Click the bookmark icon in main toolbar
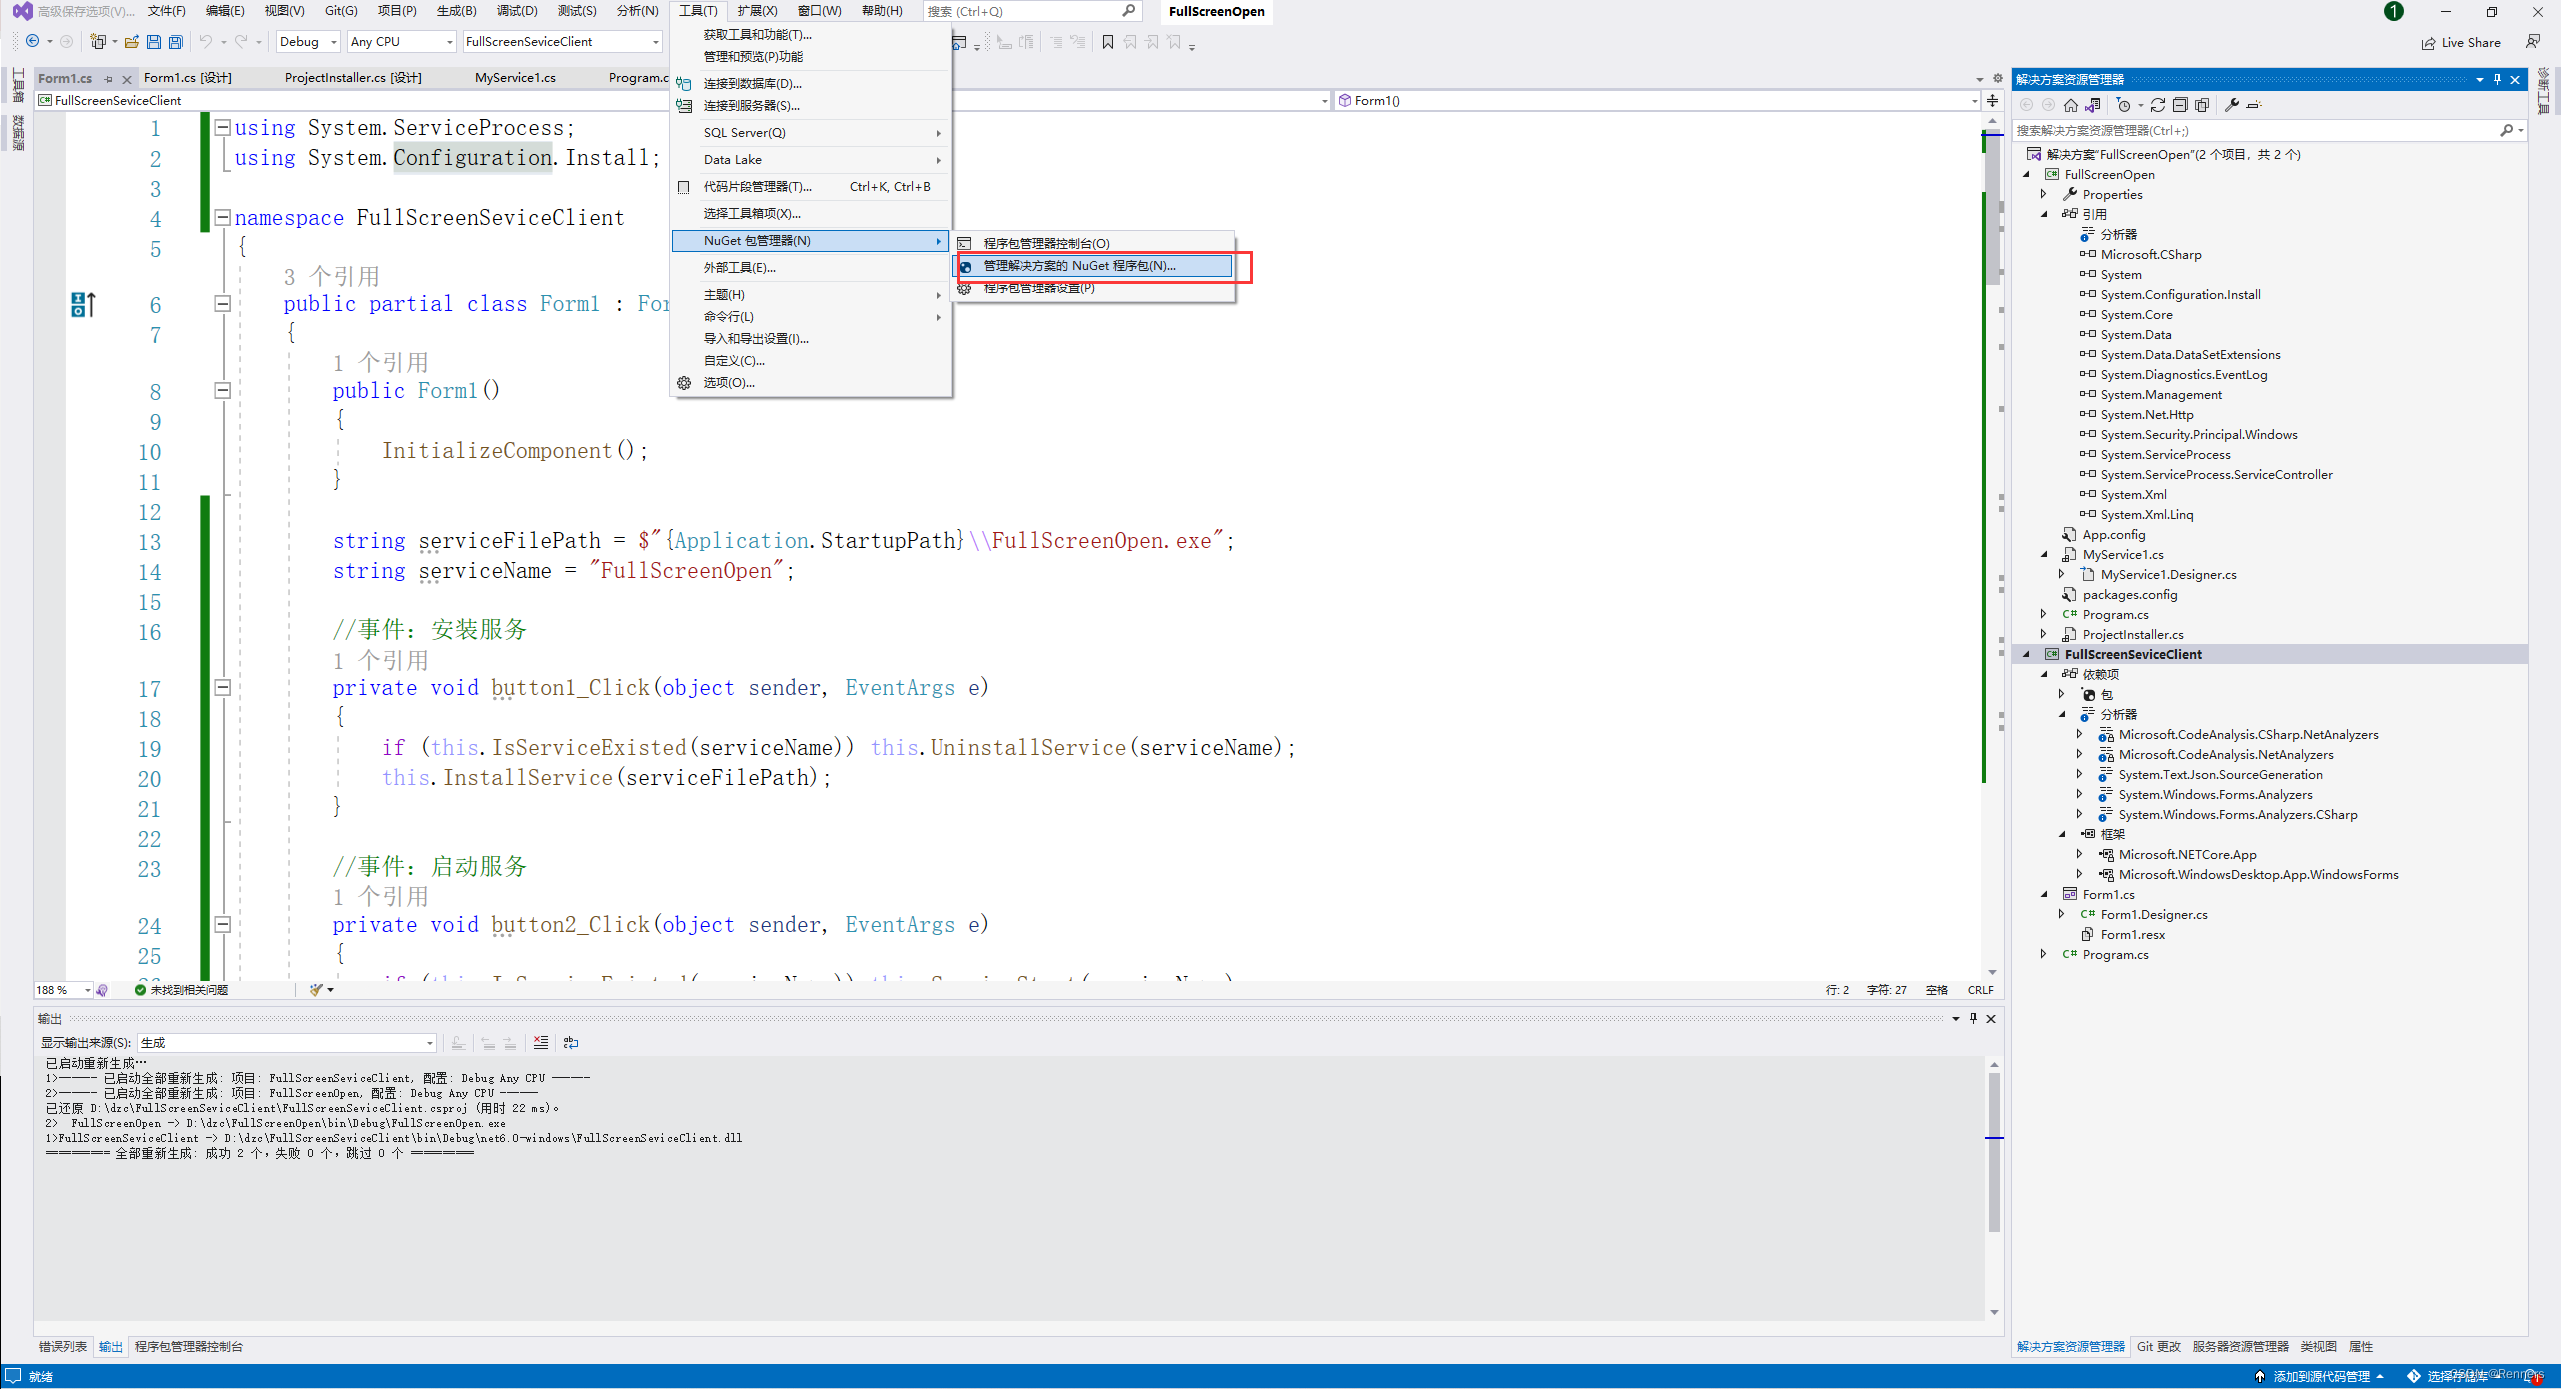Image resolution: width=2561 pixels, height=1389 pixels. tap(1107, 42)
